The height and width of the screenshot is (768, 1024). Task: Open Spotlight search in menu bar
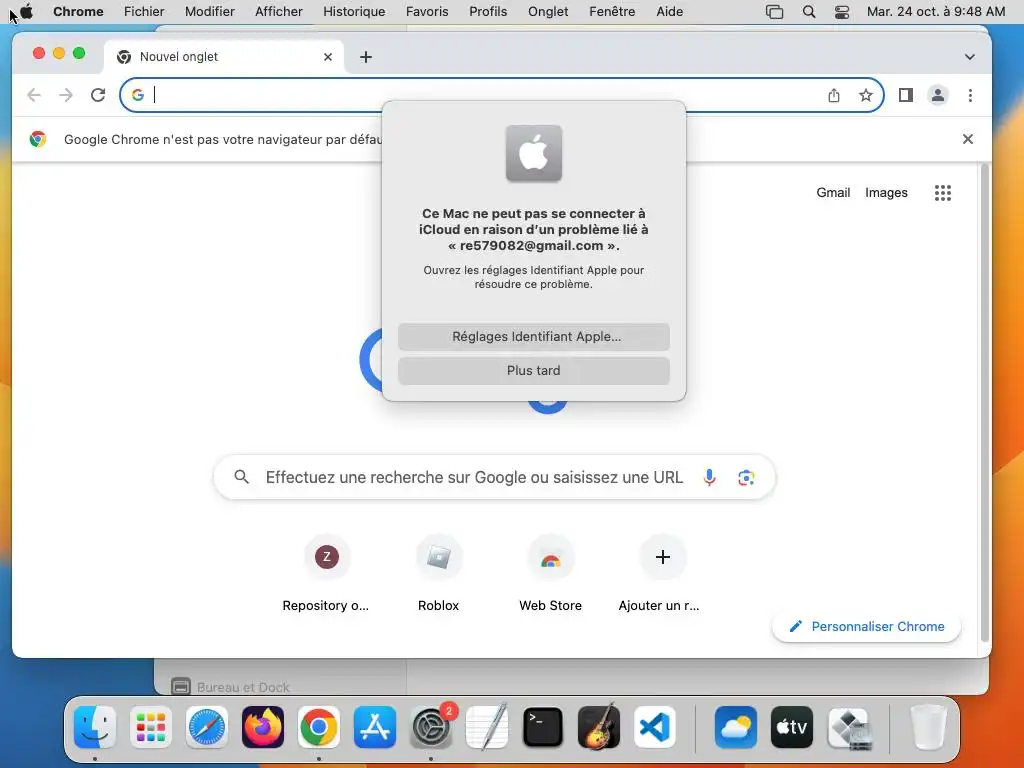808,12
